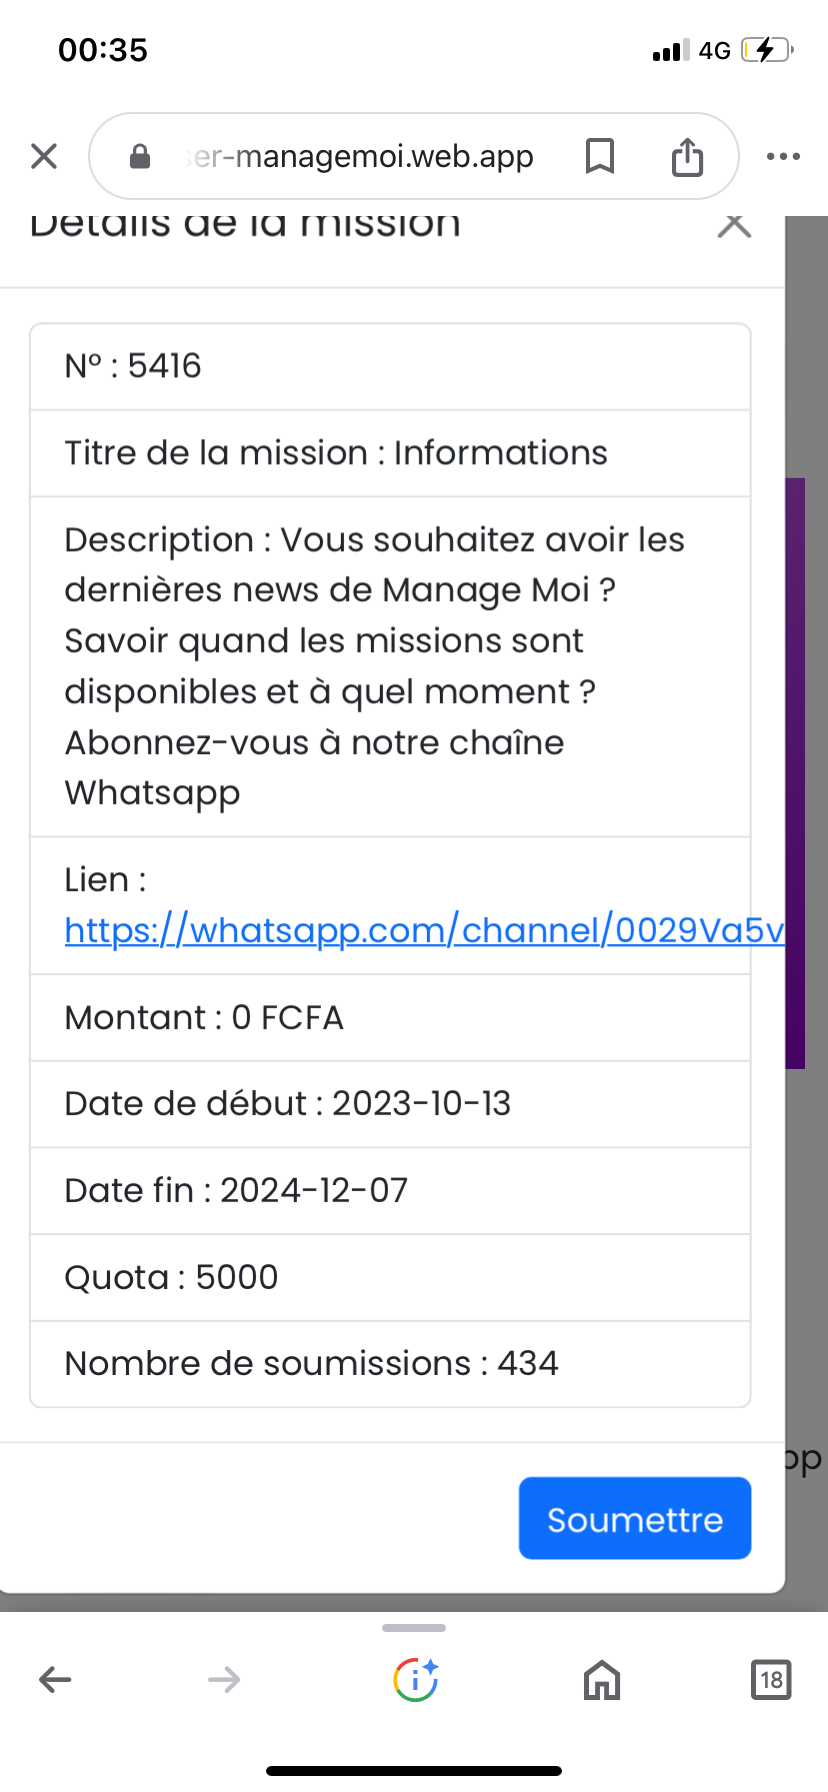Tap the grey drag handle above the toolbar

point(414,1628)
